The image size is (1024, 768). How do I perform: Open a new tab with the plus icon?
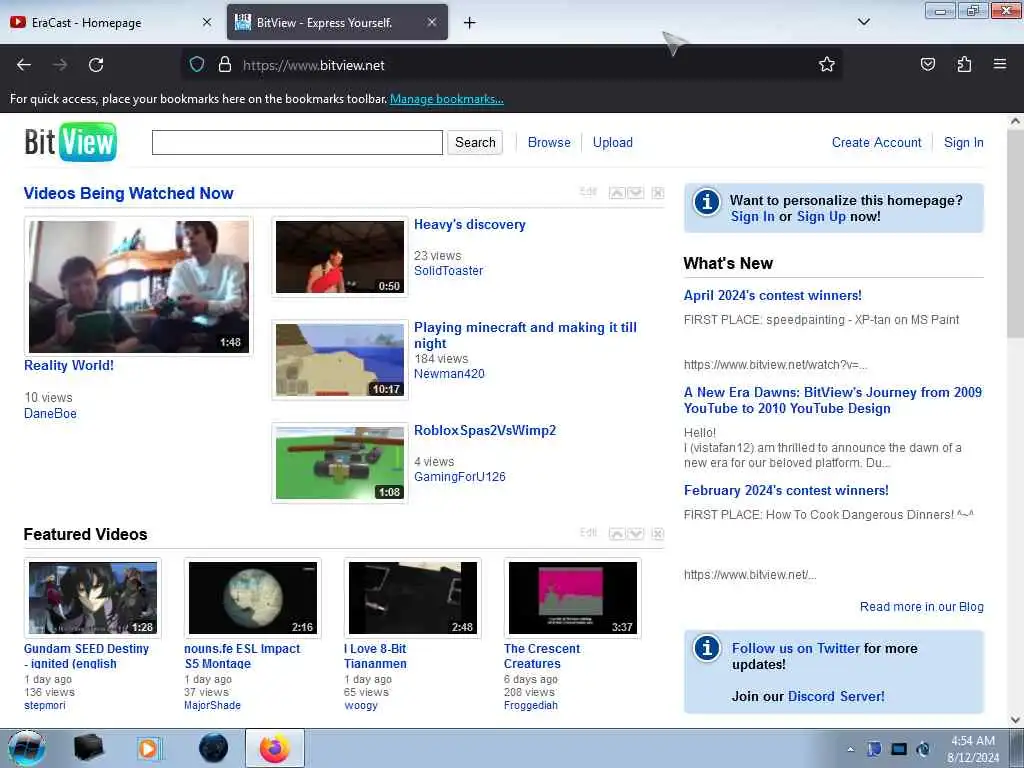click(470, 23)
